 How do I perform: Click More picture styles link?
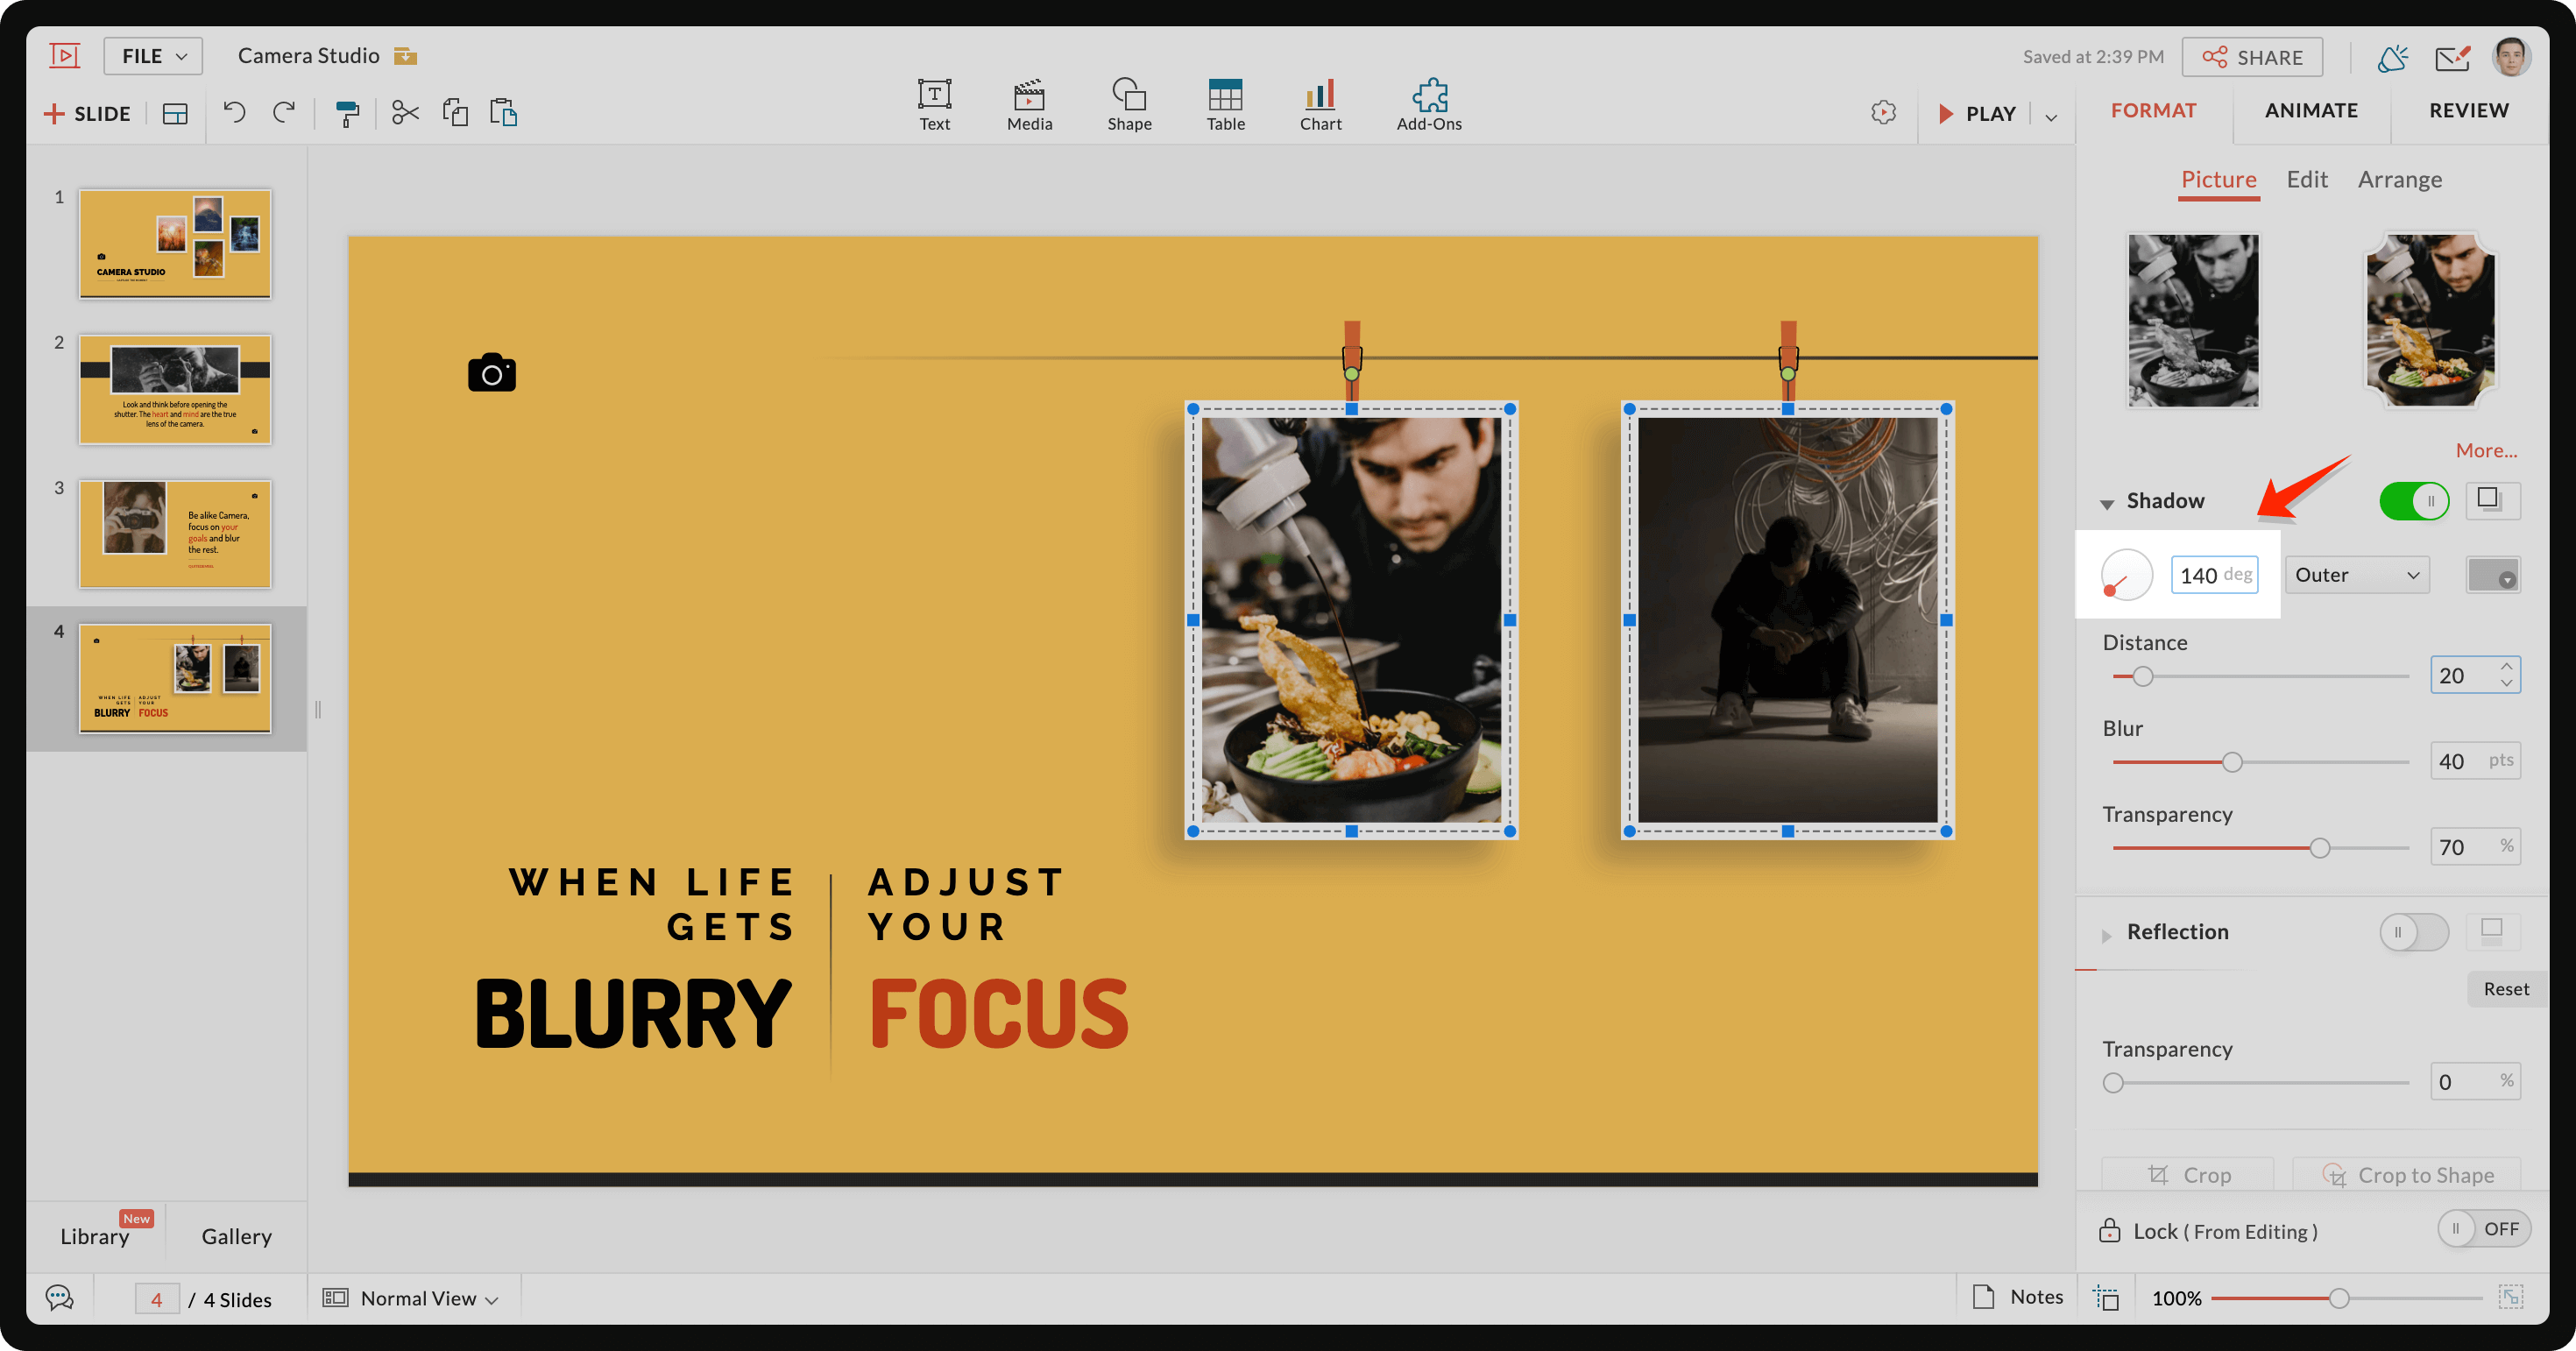click(x=2482, y=449)
